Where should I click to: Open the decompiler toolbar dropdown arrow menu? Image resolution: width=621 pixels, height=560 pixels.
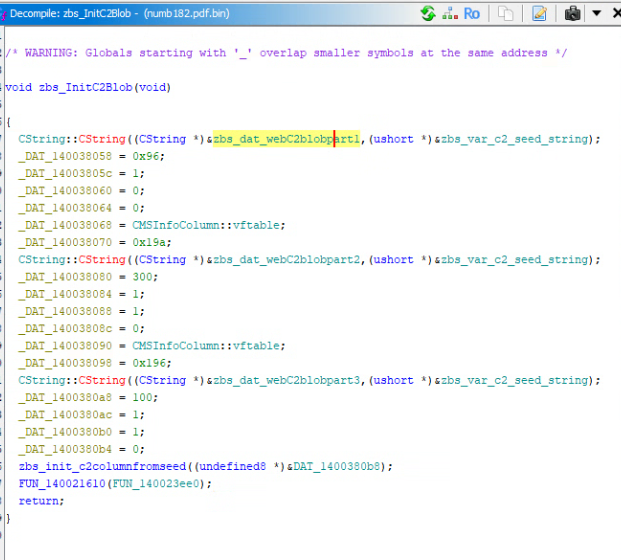click(x=596, y=13)
